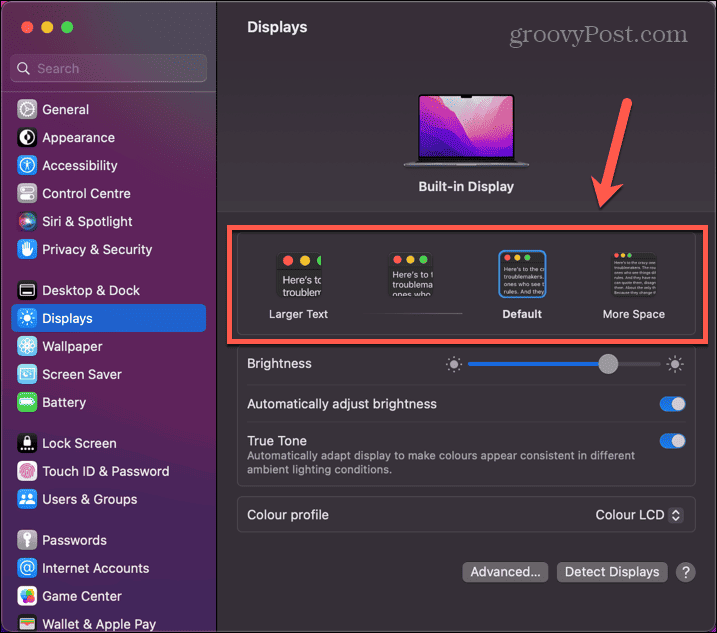
Task: Click the Game Center icon
Action: 27,595
